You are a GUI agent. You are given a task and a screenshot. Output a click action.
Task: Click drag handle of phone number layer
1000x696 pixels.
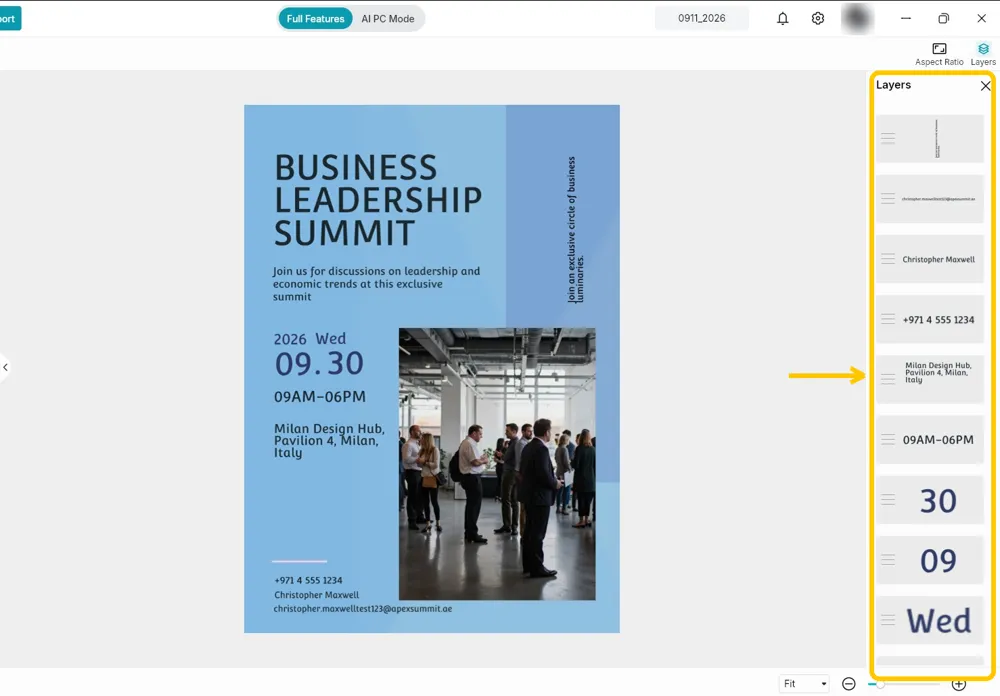coord(888,319)
